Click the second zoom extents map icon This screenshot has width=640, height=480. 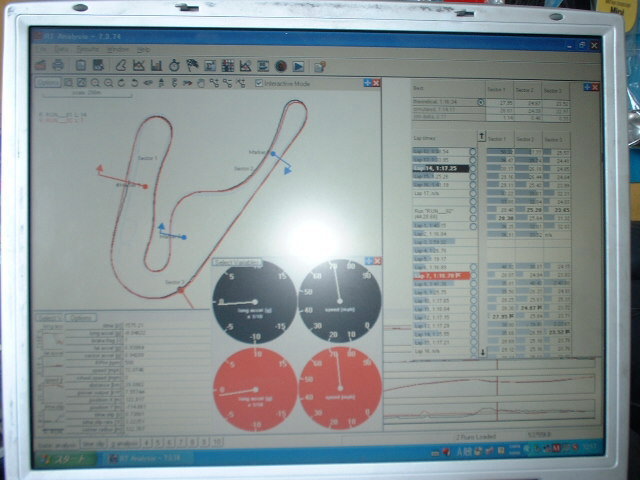click(82, 83)
